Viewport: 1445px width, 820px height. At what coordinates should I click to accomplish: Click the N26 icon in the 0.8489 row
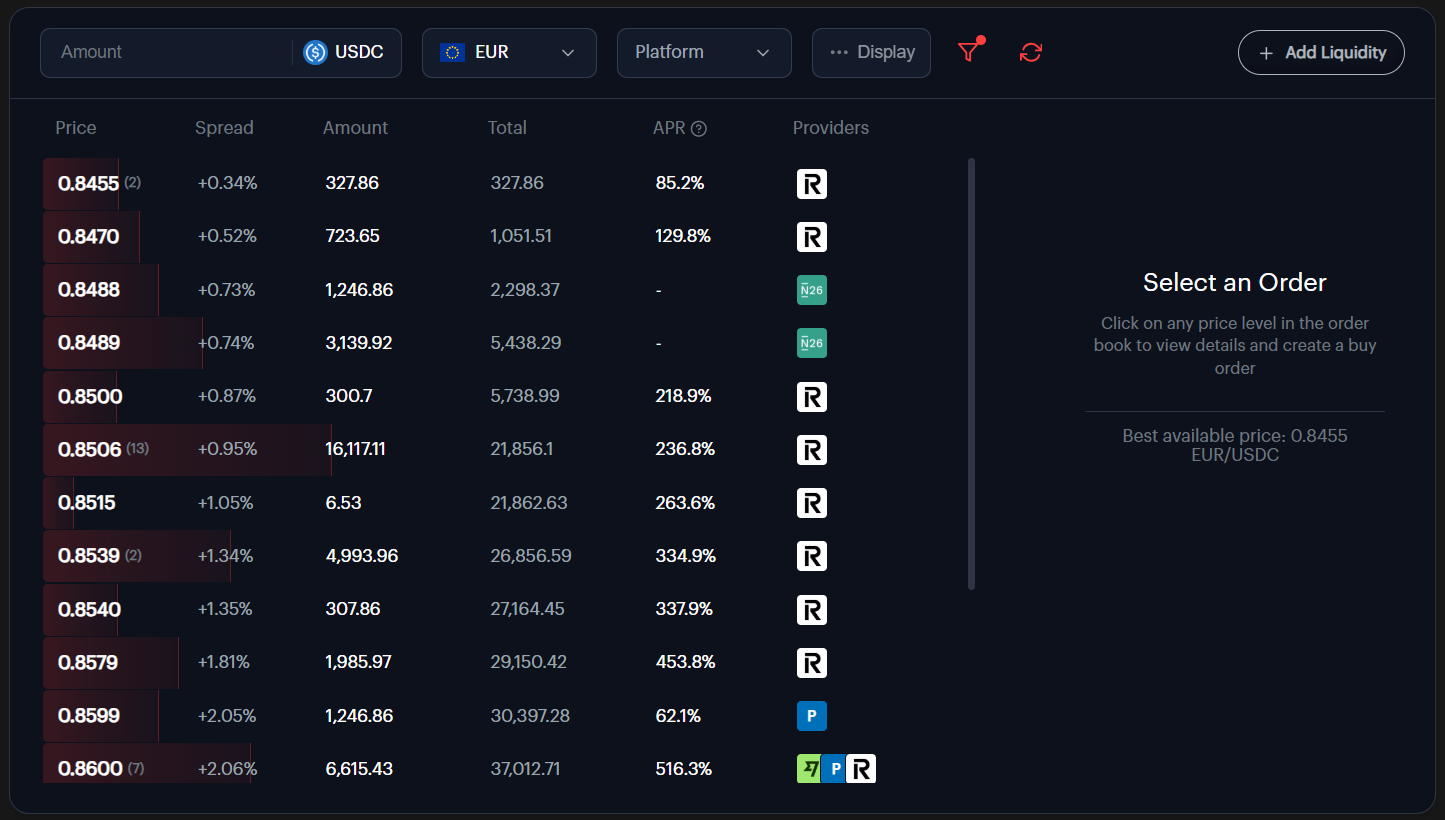point(812,343)
